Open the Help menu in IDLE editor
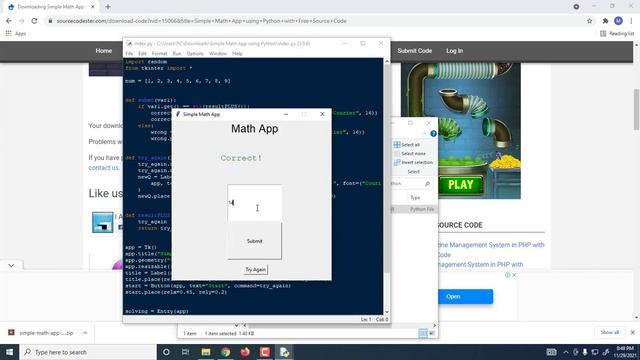The image size is (640, 360). point(237,53)
